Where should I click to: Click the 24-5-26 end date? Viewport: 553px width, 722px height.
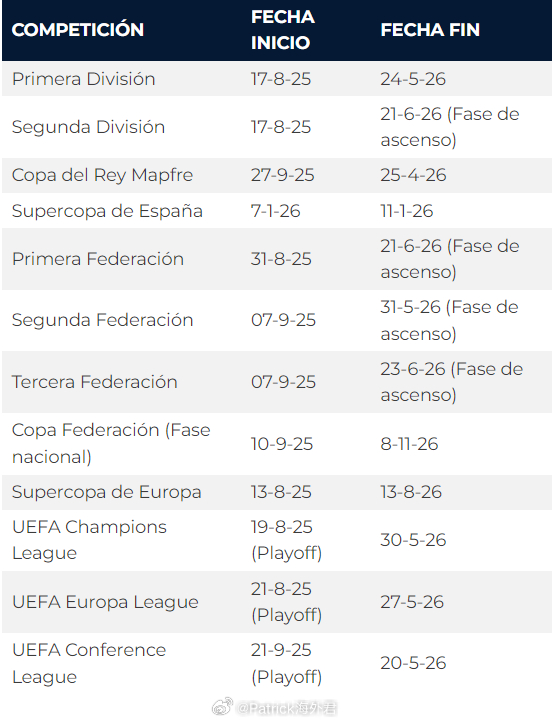(x=413, y=79)
